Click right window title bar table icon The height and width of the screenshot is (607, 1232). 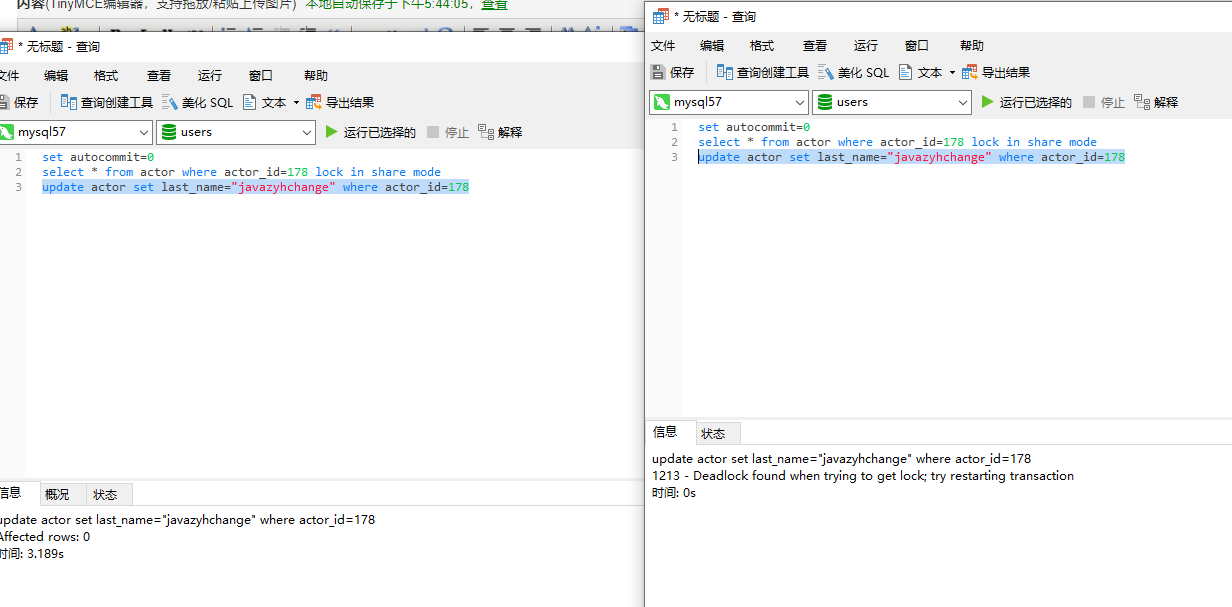click(659, 16)
